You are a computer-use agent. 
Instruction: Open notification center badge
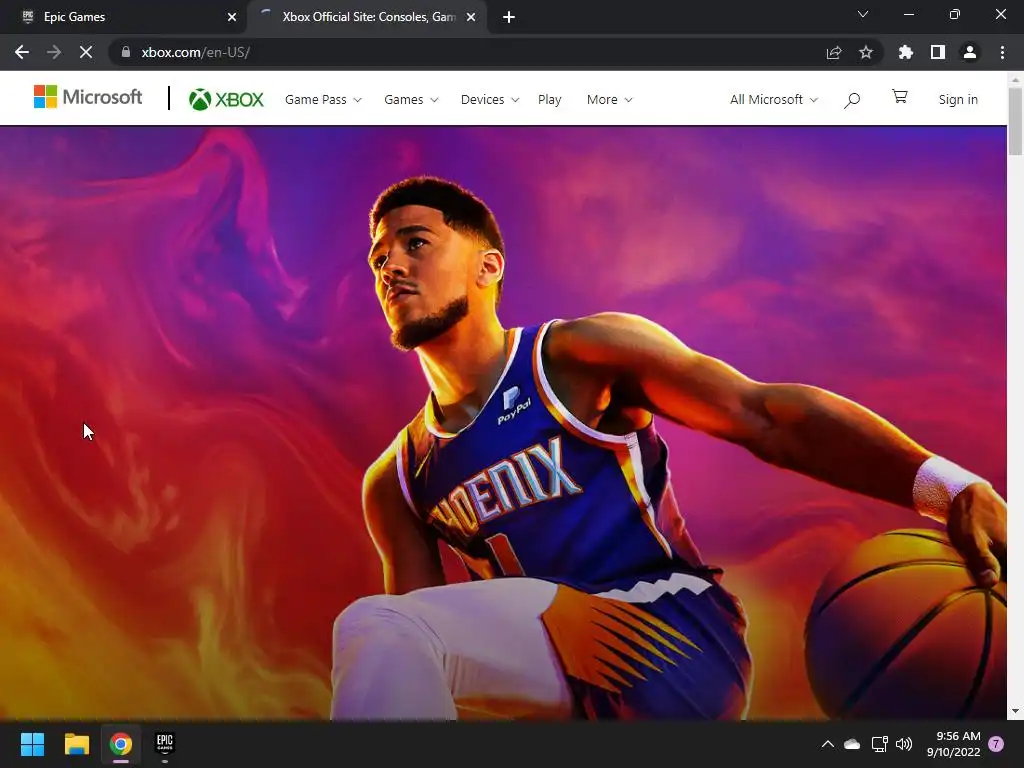tap(996, 744)
